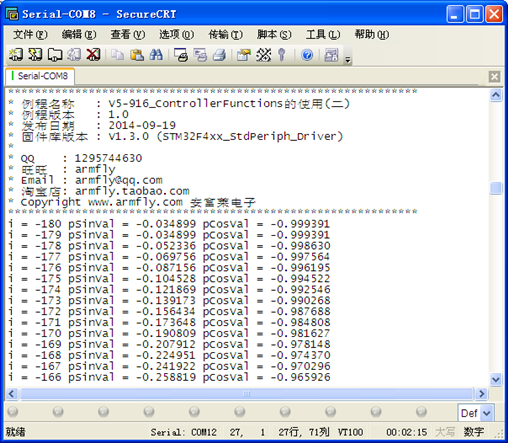Viewport: 508px width, 443px height.
Task: Click the Print Screen toolbar icon
Action: click(x=181, y=55)
